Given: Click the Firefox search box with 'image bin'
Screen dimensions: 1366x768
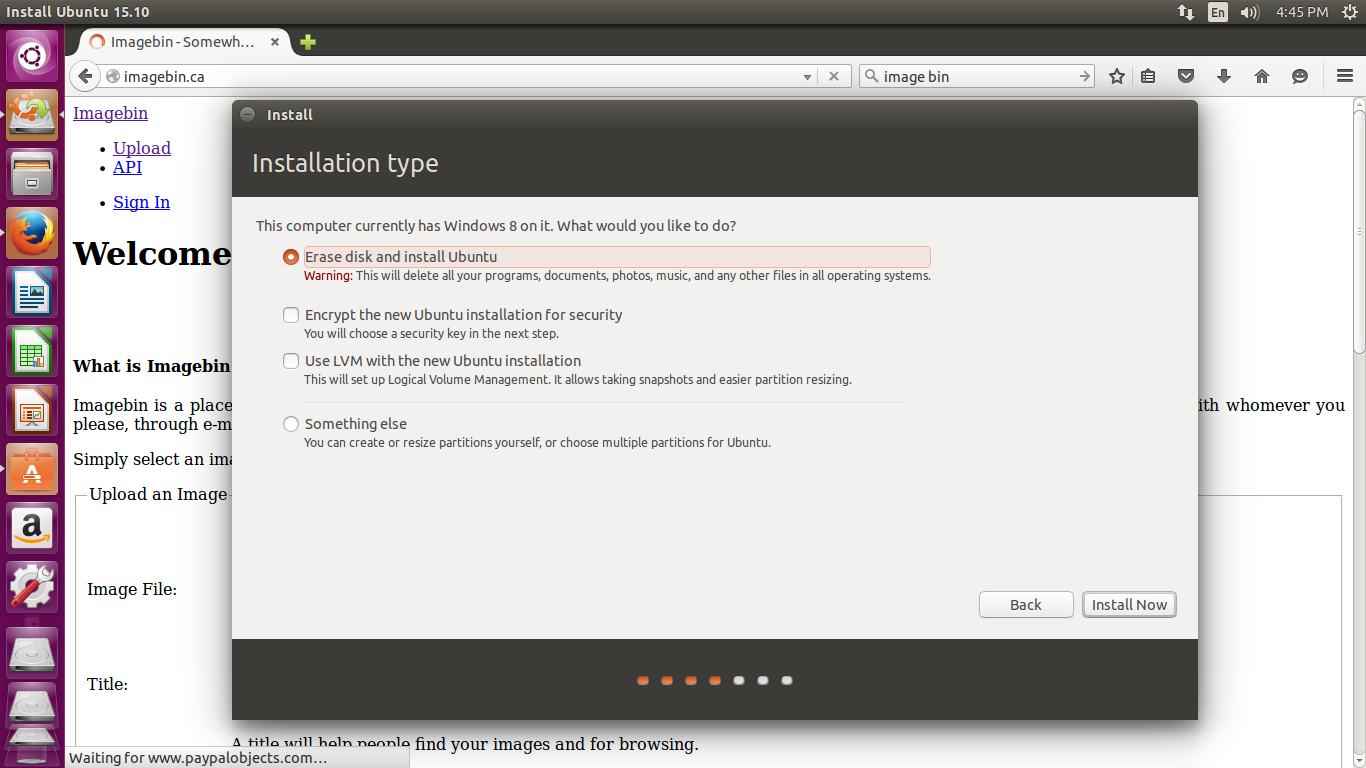Looking at the screenshot, I should (x=976, y=76).
